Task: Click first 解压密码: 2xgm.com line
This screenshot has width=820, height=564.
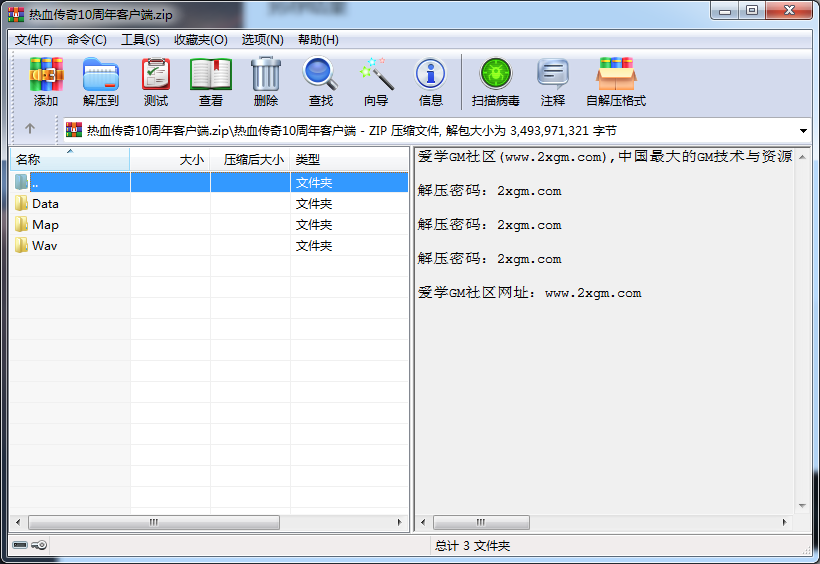Action: 489,190
